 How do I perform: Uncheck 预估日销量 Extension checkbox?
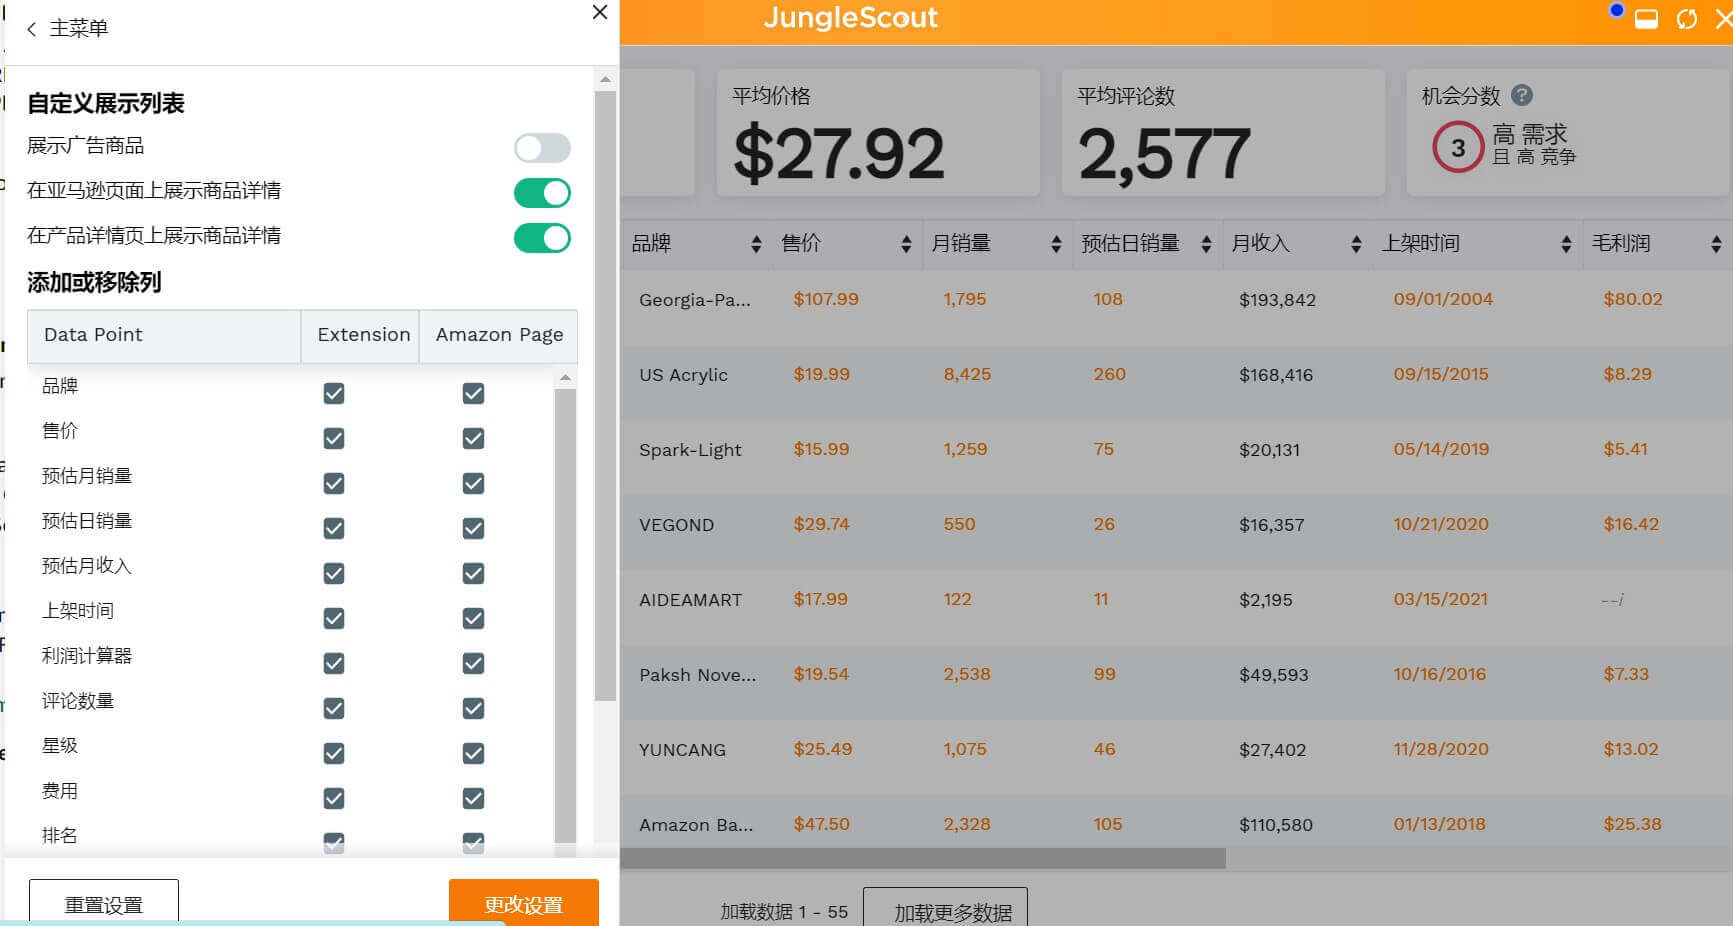334,529
